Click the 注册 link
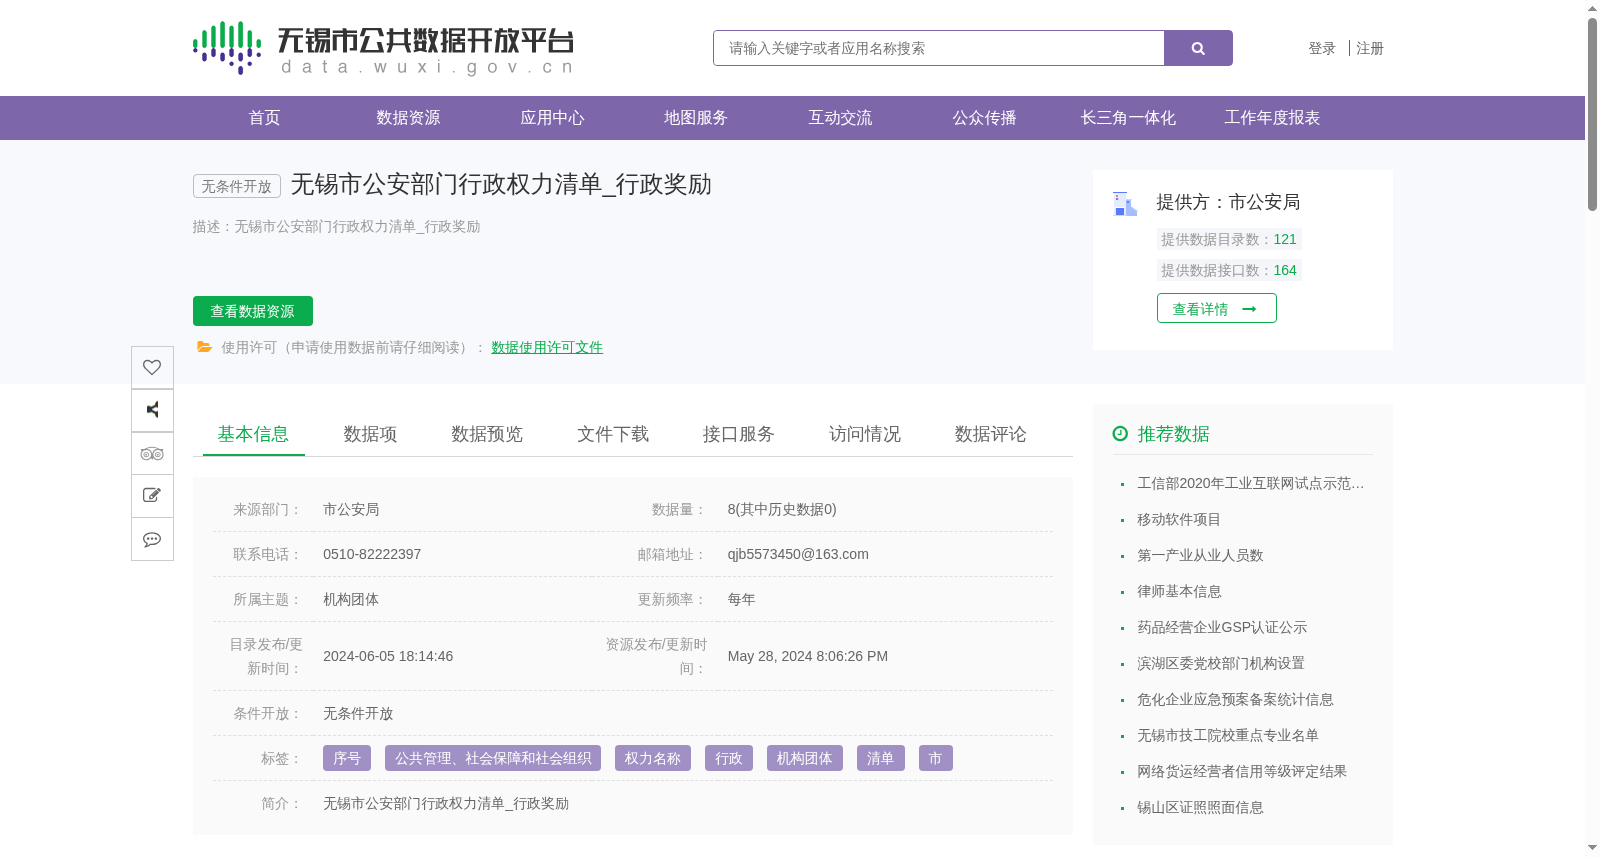The image size is (1600, 857). pos(1370,48)
